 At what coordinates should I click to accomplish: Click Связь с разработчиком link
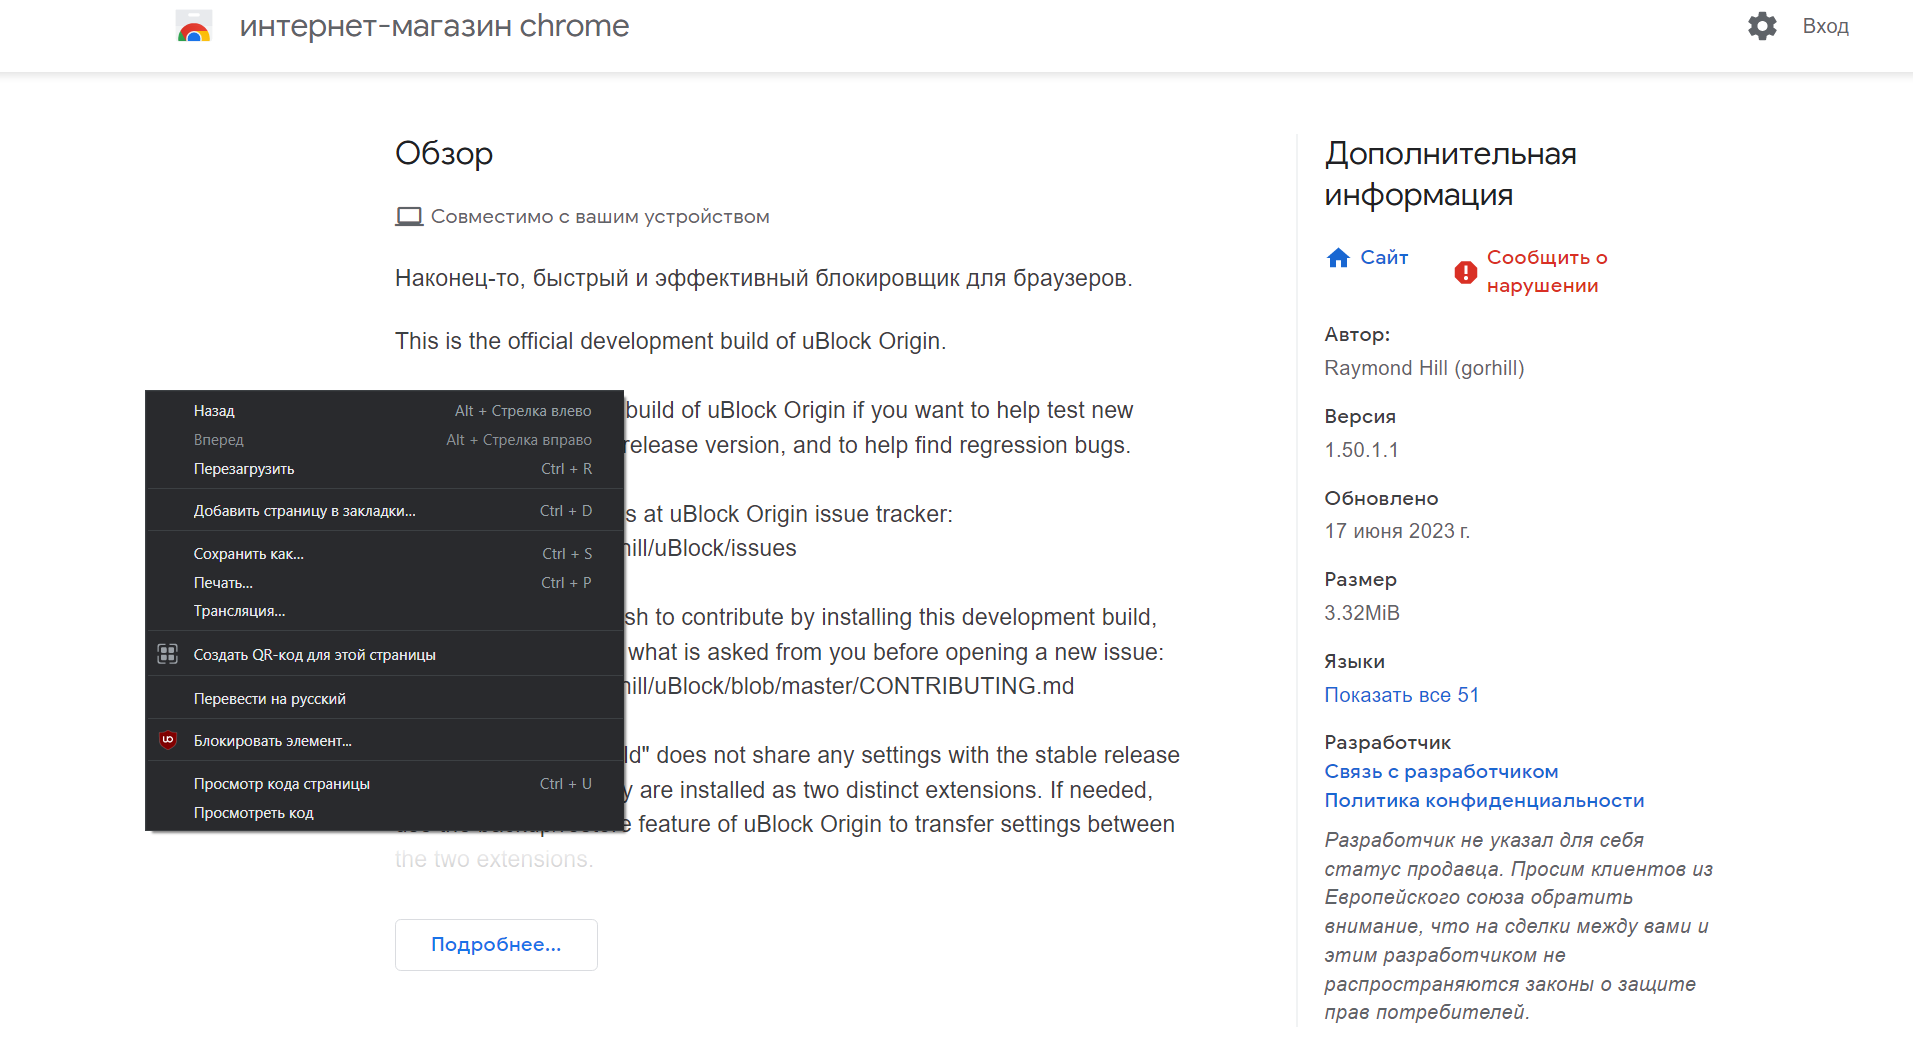(x=1441, y=772)
